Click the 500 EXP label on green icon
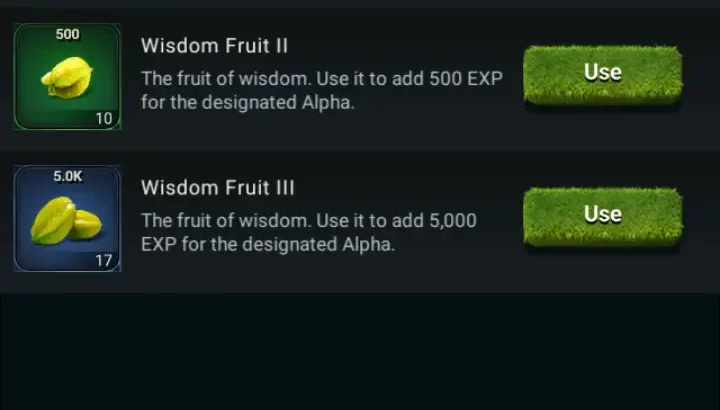The width and height of the screenshot is (720, 410). 67,34
